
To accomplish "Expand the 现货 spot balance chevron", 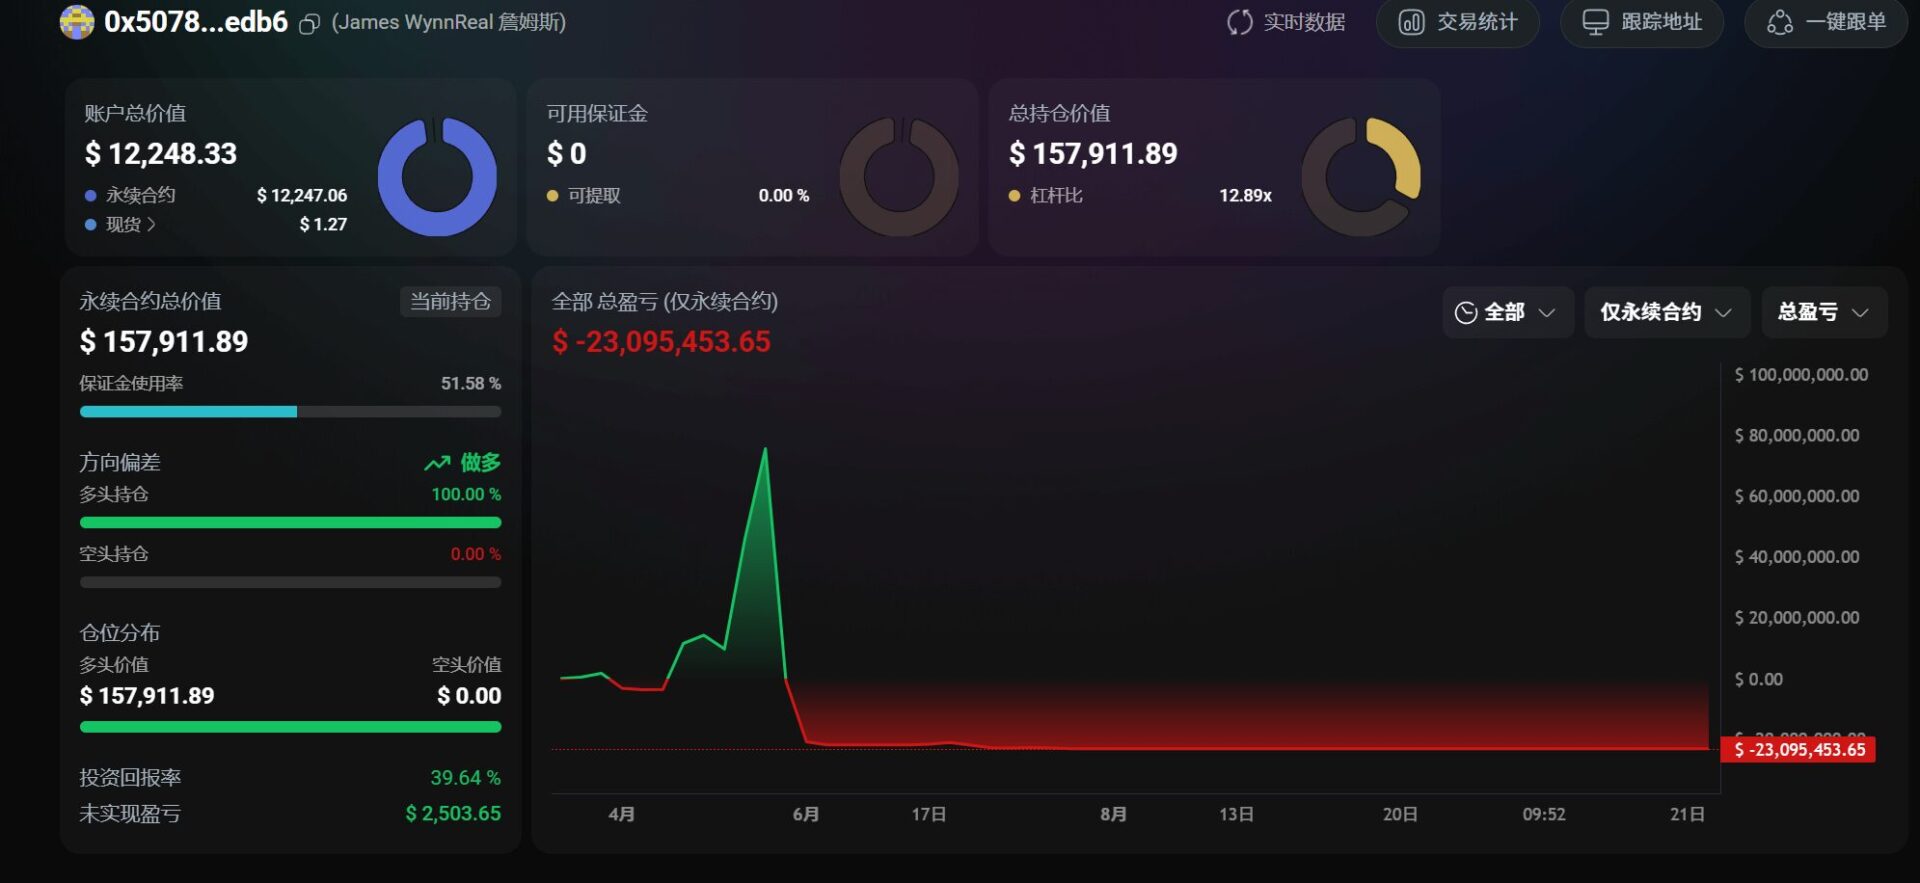I will point(151,224).
